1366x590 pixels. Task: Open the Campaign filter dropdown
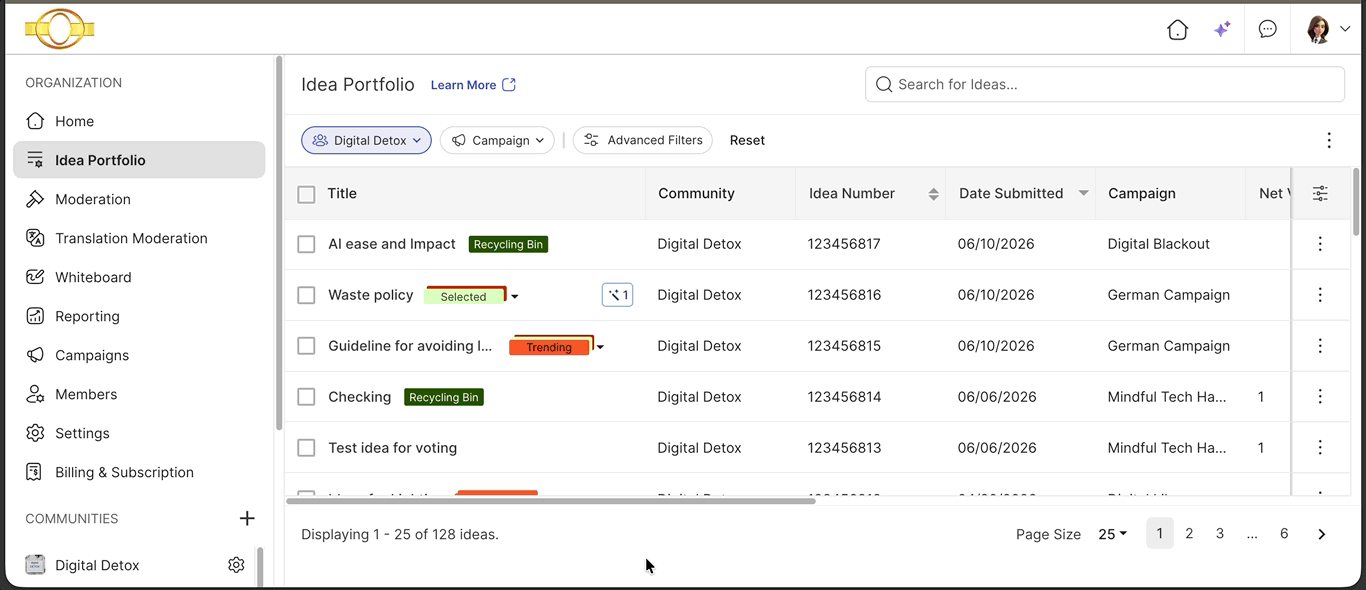tap(497, 140)
